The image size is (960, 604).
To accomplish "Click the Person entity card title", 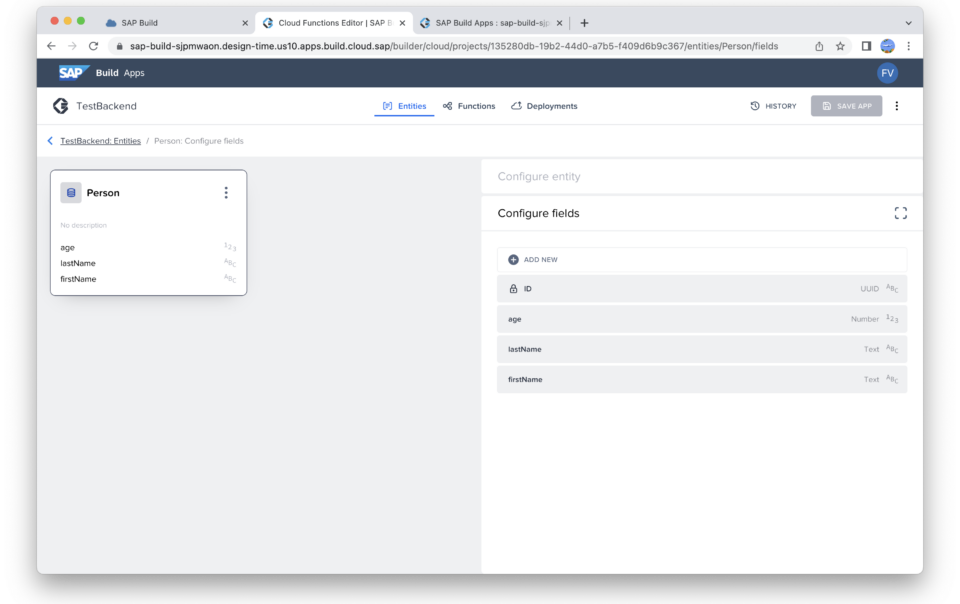I will pos(103,193).
